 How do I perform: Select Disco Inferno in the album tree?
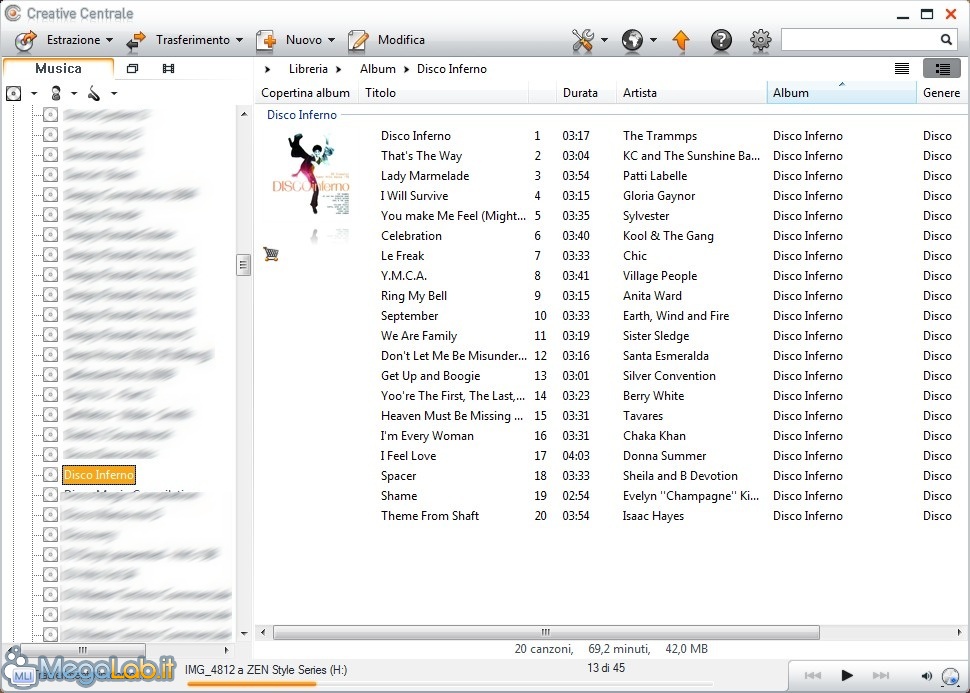coord(99,475)
